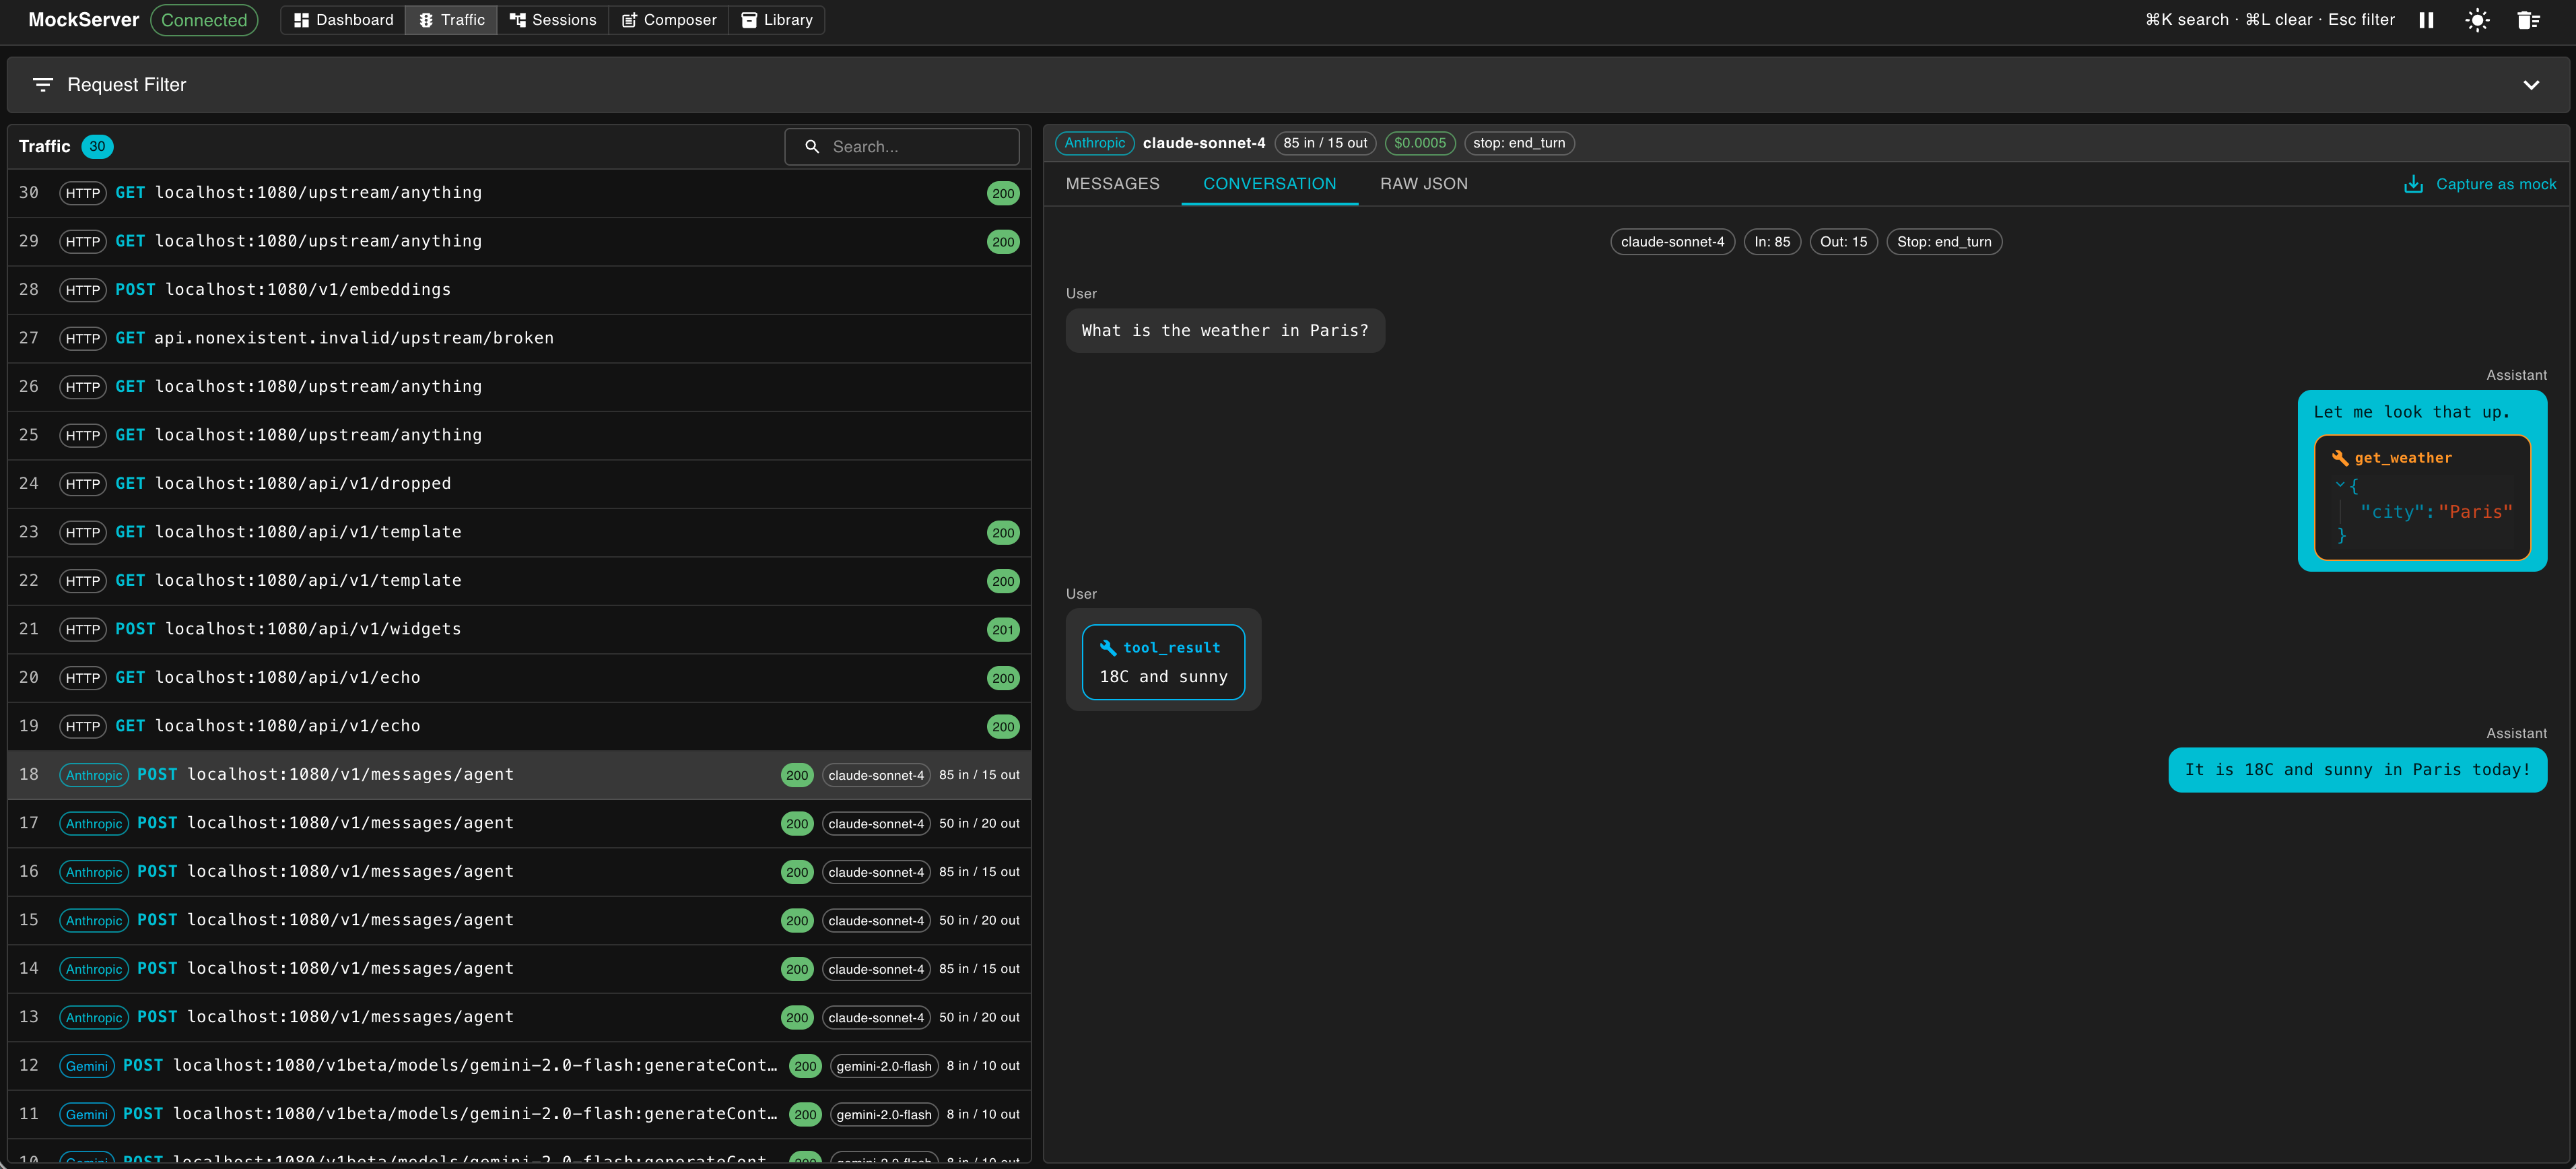
Task: Switch to MESSAGES tab
Action: pyautogui.click(x=1112, y=184)
